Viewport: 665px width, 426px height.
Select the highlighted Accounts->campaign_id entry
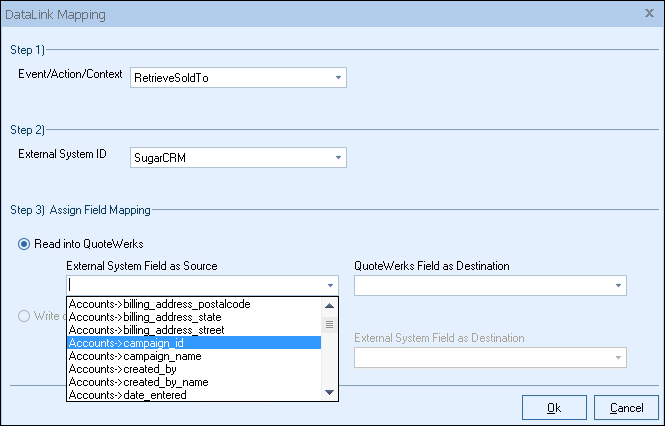click(x=125, y=343)
